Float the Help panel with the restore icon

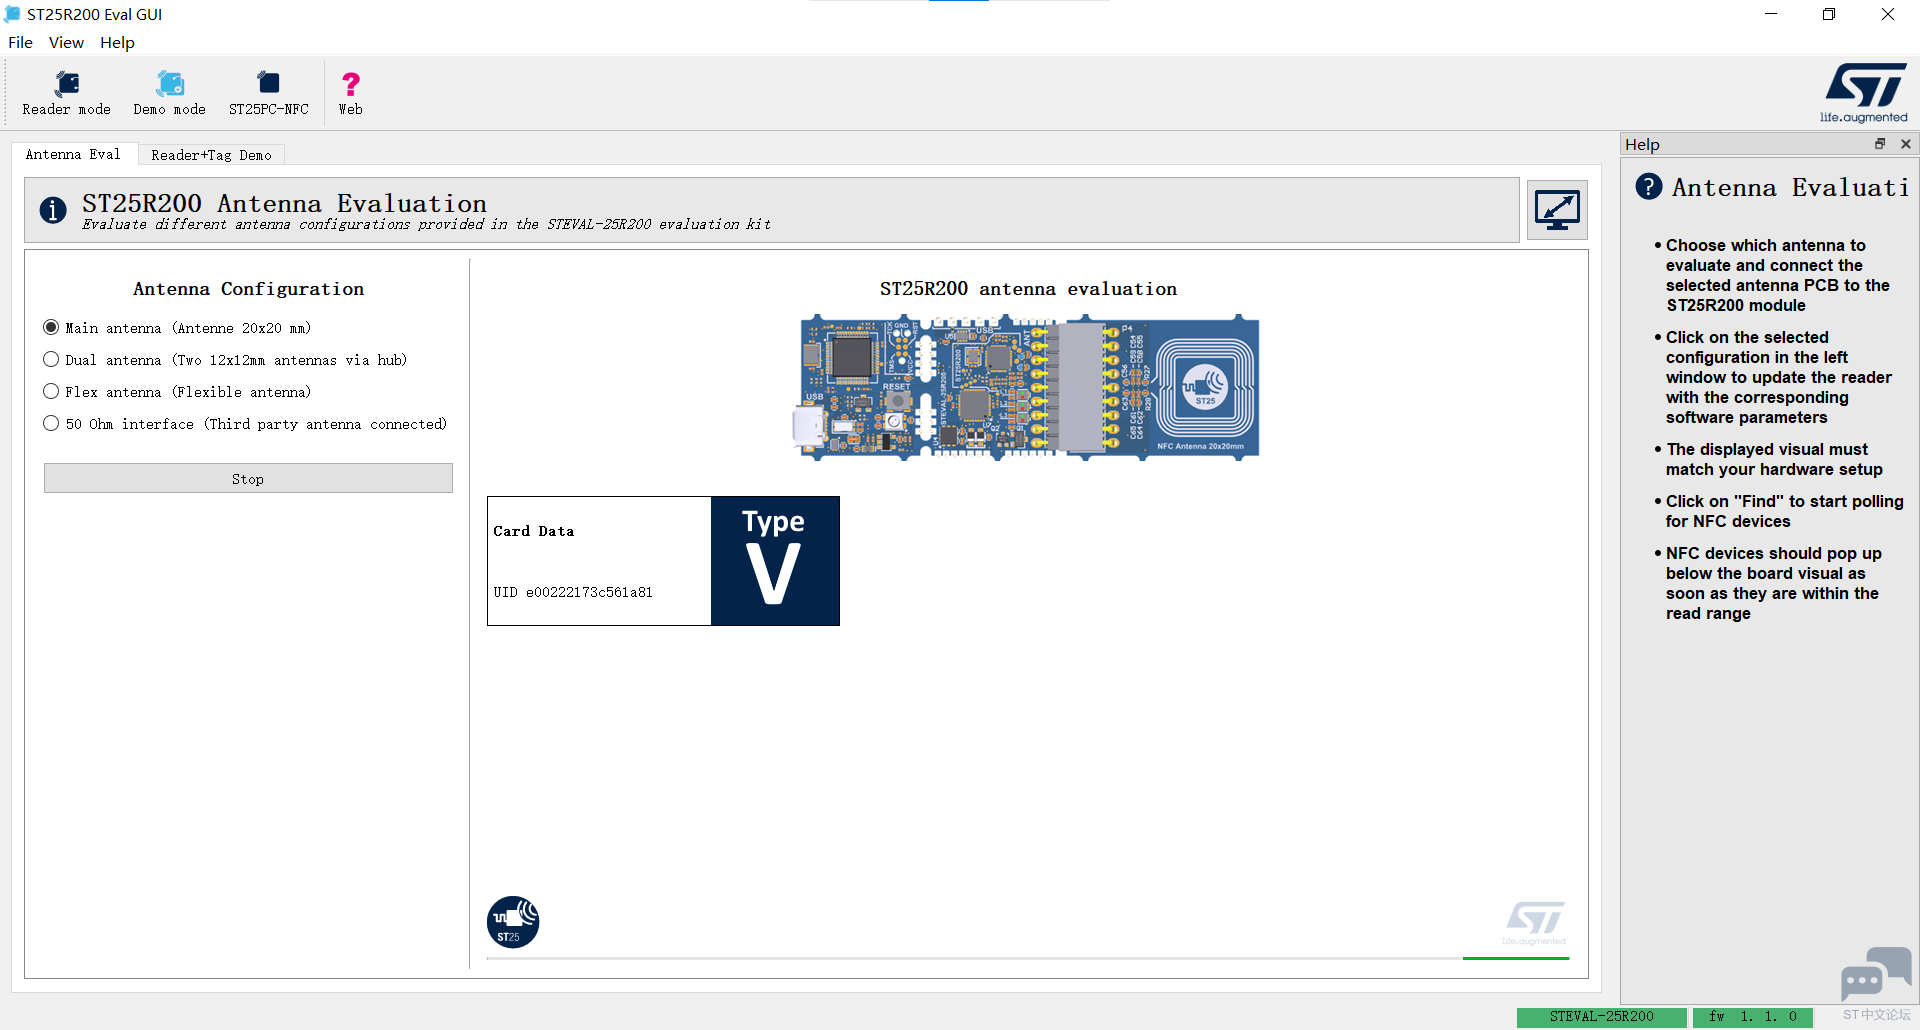pos(1880,144)
